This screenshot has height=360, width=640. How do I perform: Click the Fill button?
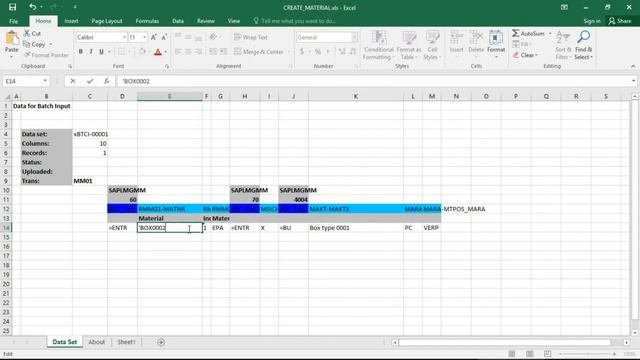click(x=521, y=44)
